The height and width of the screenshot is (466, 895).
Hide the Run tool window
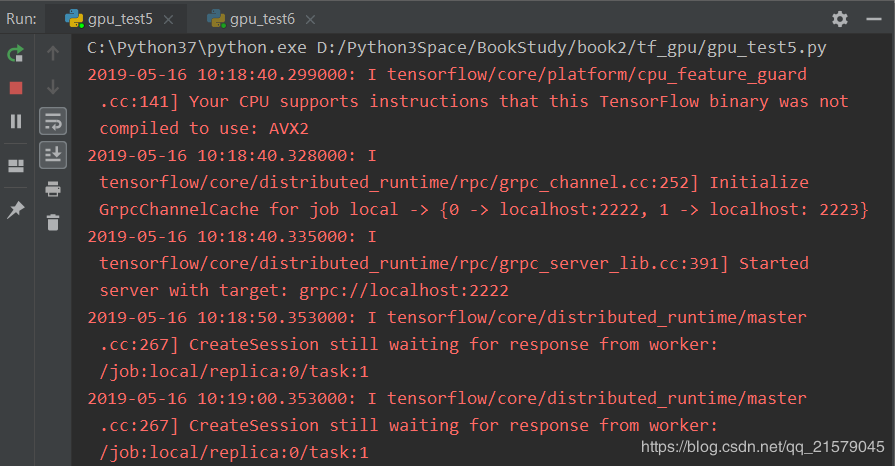(874, 19)
